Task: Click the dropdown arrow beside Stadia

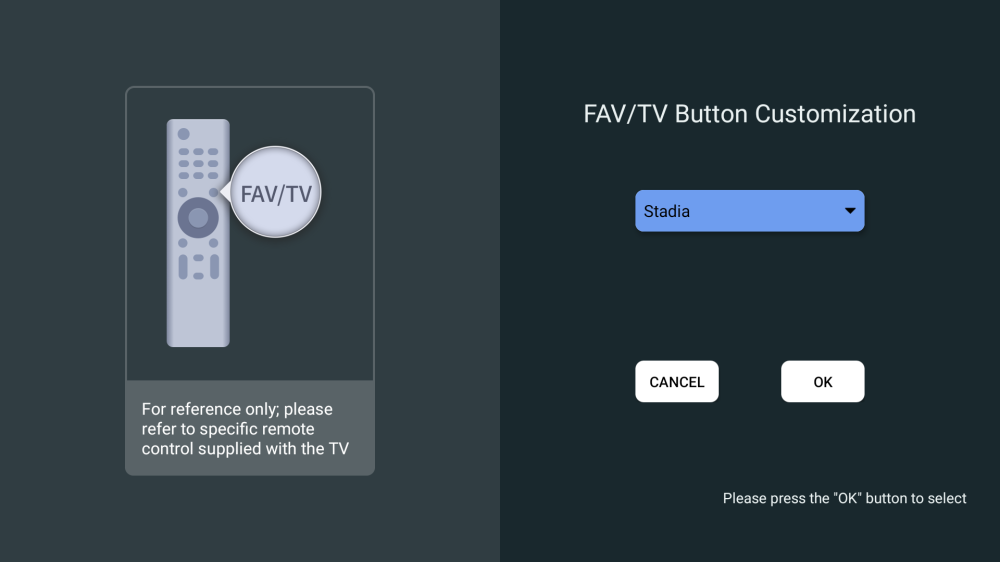Action: pos(850,211)
